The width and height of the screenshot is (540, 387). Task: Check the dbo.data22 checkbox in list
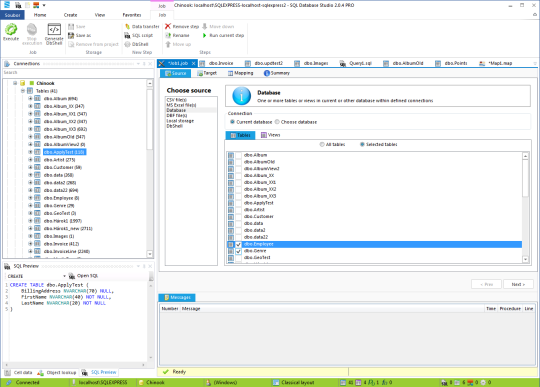click(238, 238)
